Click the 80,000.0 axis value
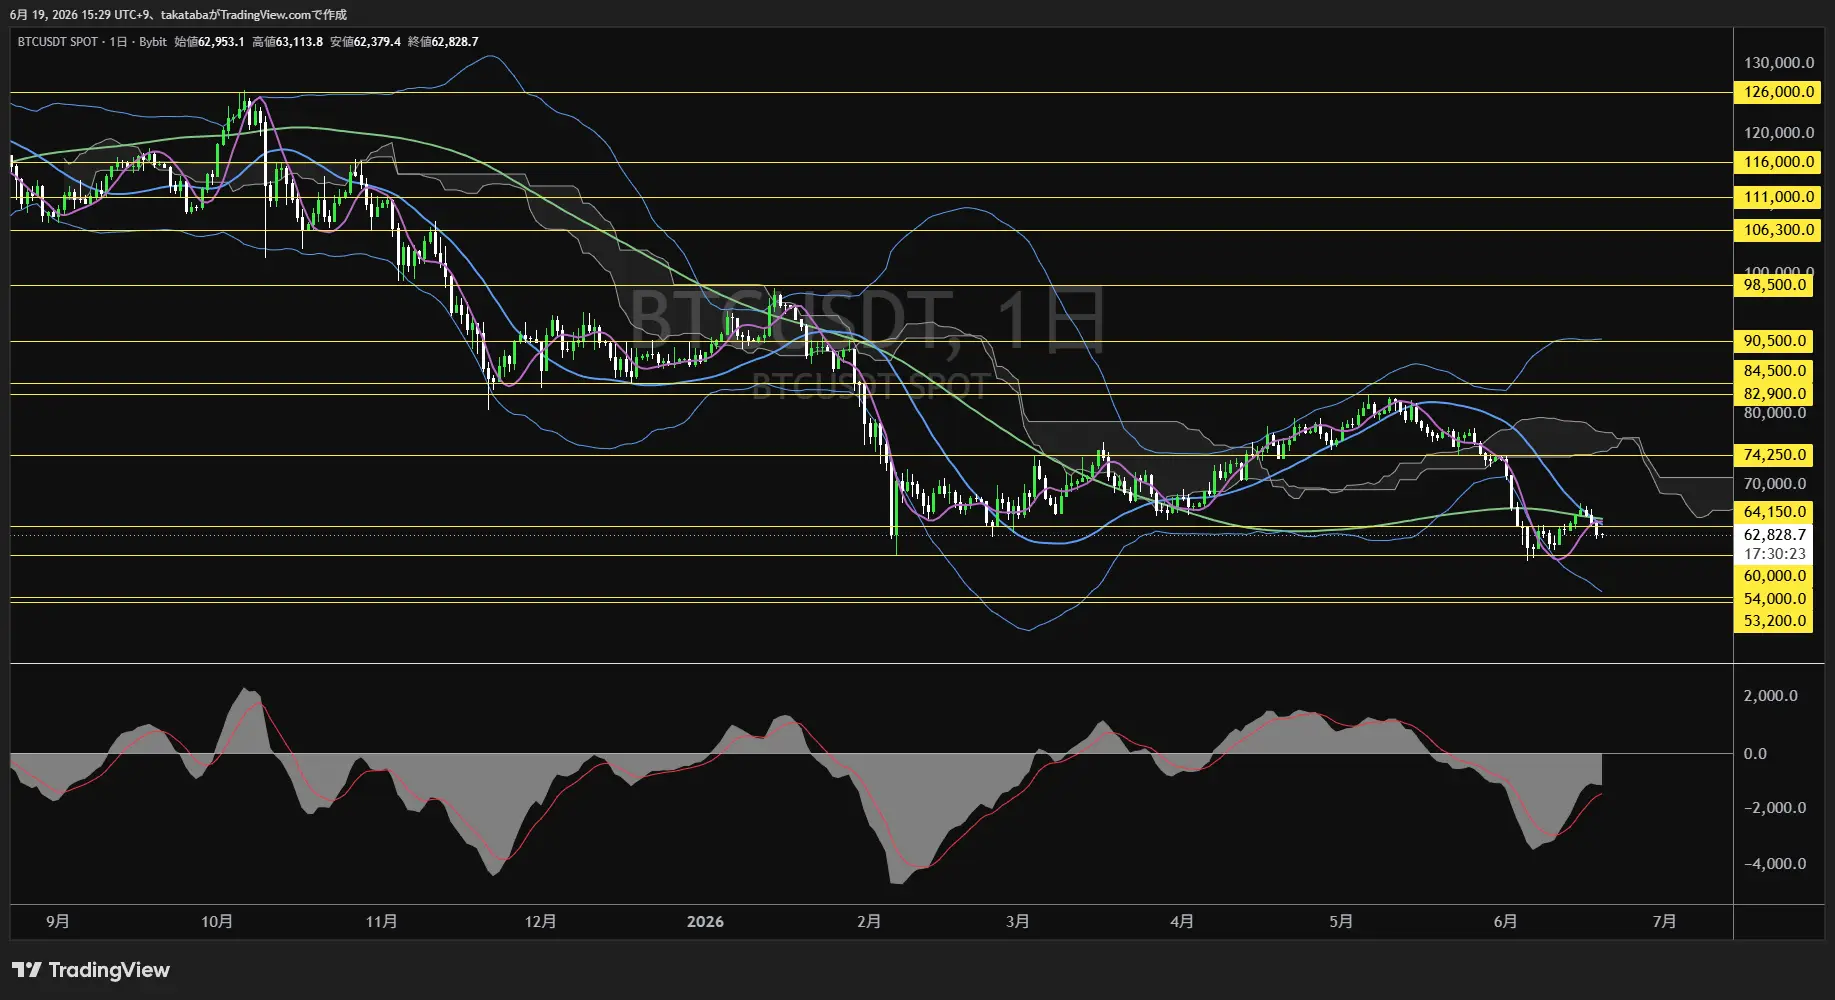This screenshot has width=1835, height=1000. point(1775,413)
